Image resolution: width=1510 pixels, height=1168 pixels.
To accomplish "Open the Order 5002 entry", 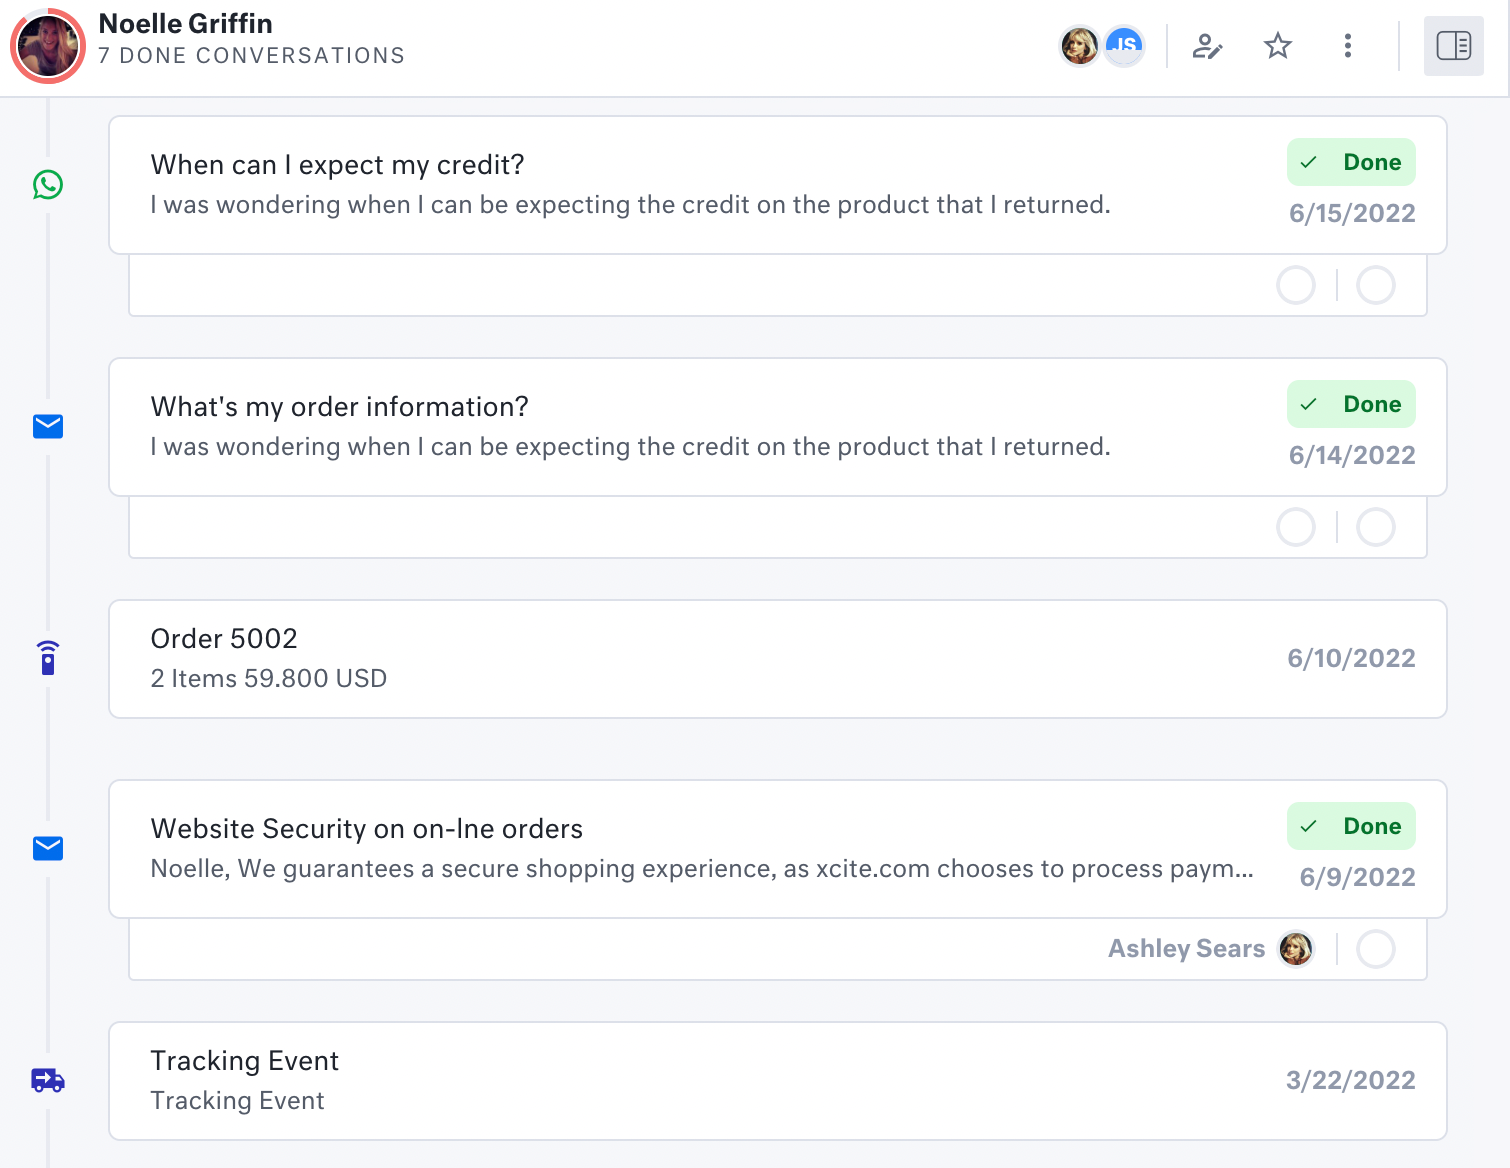I will (224, 639).
